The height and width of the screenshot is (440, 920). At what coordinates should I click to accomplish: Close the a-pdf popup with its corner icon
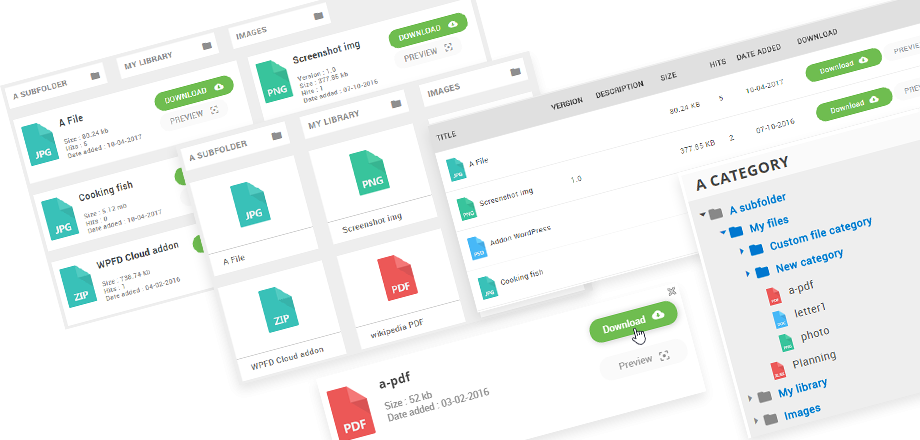pos(672,291)
